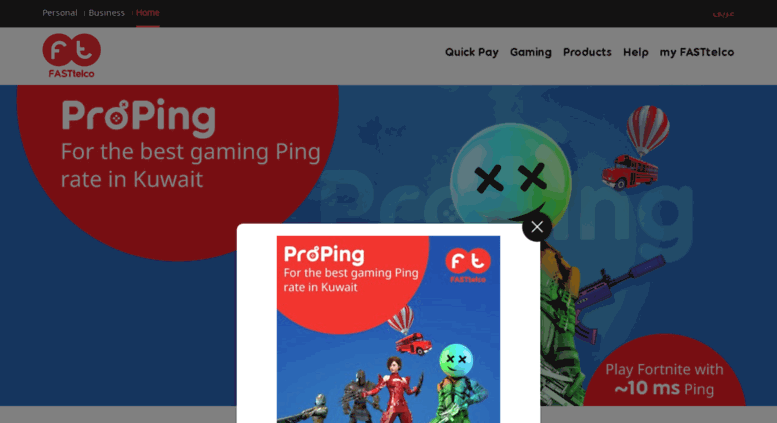The image size is (777, 423).
Task: Open the my FASTtelco menu
Action: pos(696,52)
